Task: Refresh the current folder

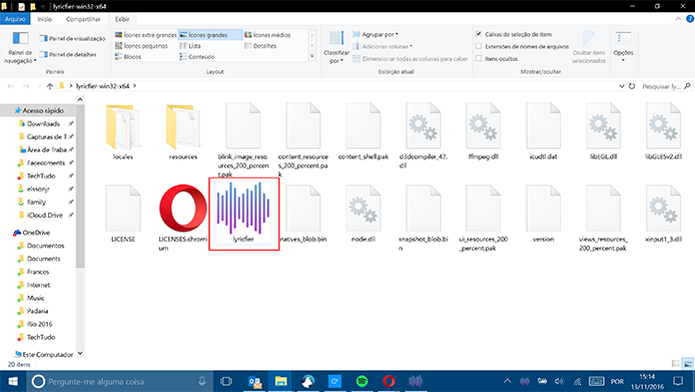Action: pyautogui.click(x=632, y=86)
